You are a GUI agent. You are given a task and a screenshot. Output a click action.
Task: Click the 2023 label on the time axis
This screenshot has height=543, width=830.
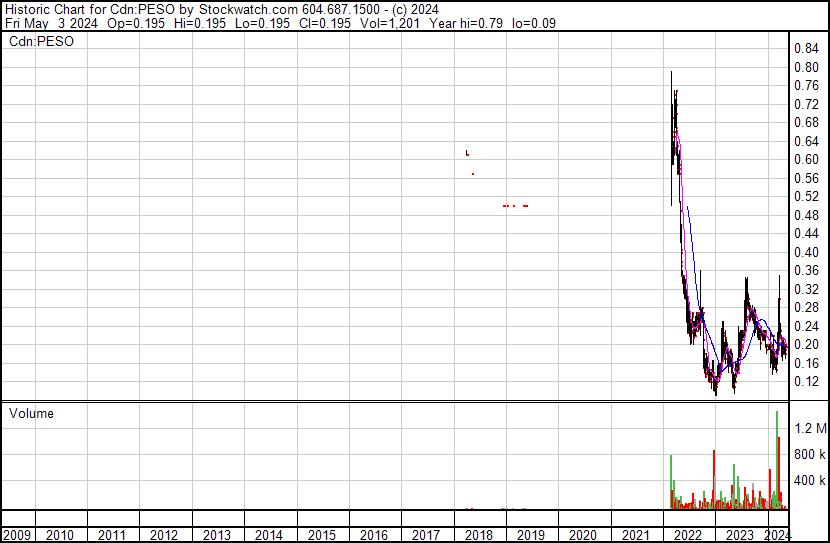tap(739, 535)
